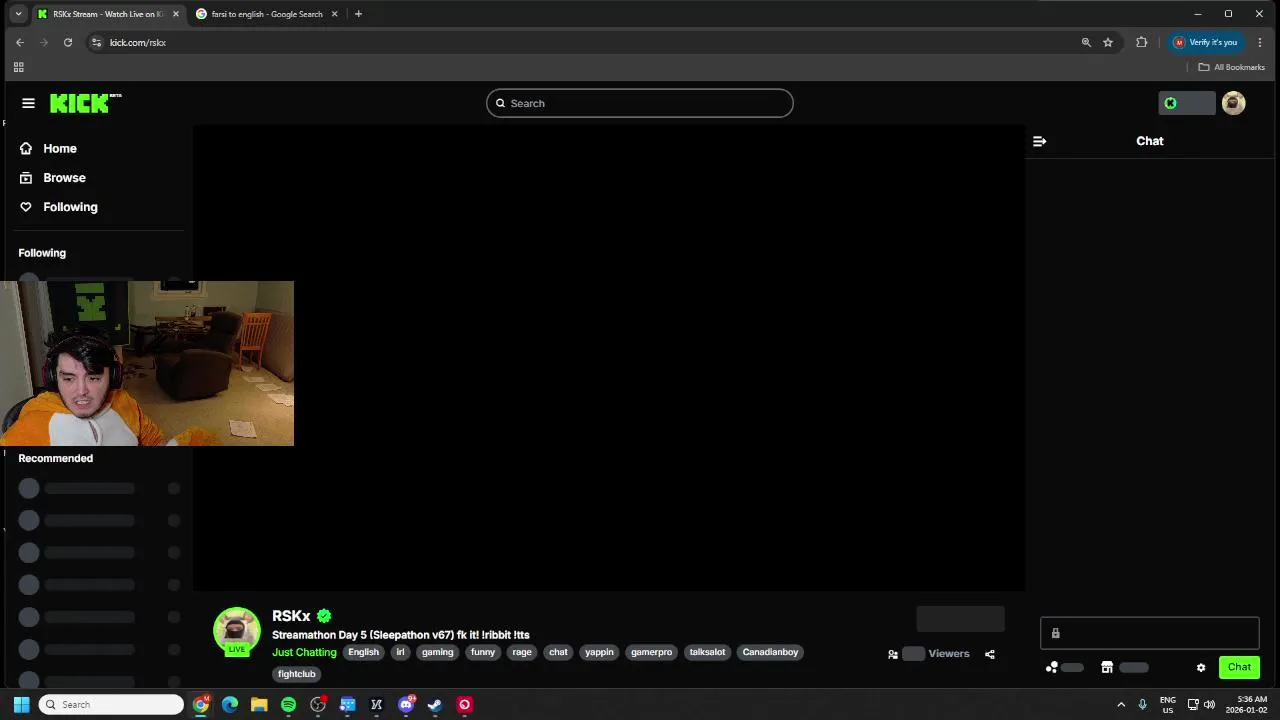This screenshot has height=720, width=1280.
Task: Show hidden system tray icons
Action: pyautogui.click(x=1121, y=705)
